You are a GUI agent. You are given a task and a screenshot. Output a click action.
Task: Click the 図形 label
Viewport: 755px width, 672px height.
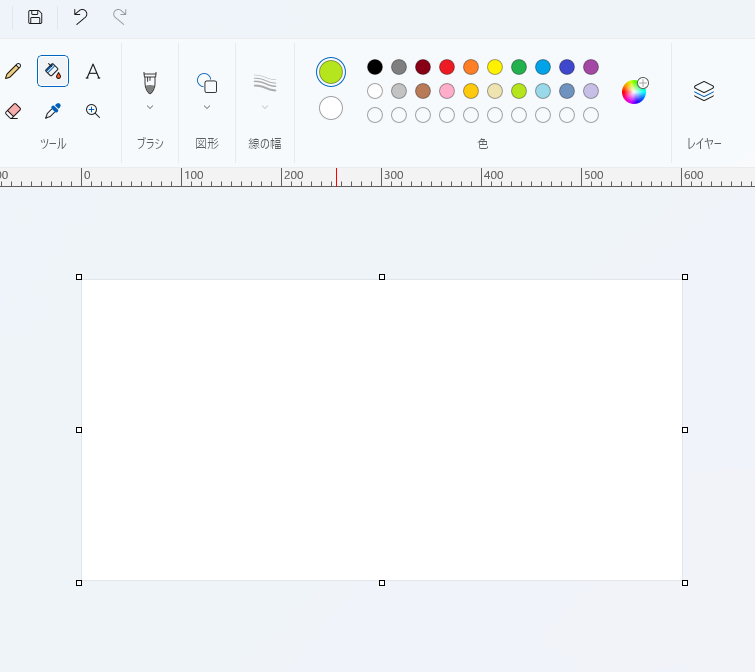coord(207,143)
